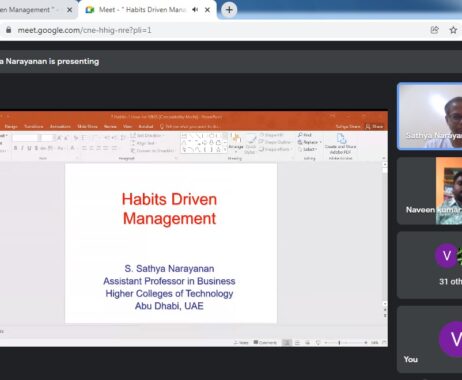Open Text Direction dropdown

click(147, 136)
